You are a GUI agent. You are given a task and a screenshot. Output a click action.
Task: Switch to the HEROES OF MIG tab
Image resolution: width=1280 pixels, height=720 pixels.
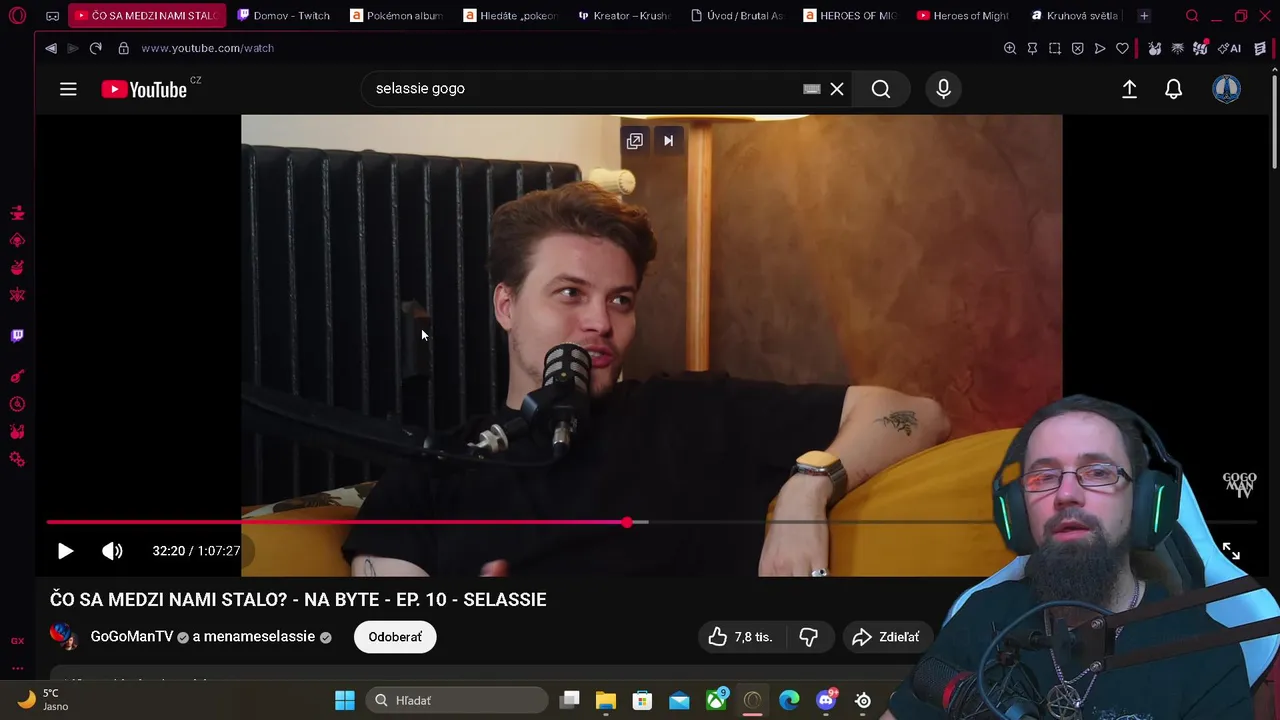coord(851,16)
